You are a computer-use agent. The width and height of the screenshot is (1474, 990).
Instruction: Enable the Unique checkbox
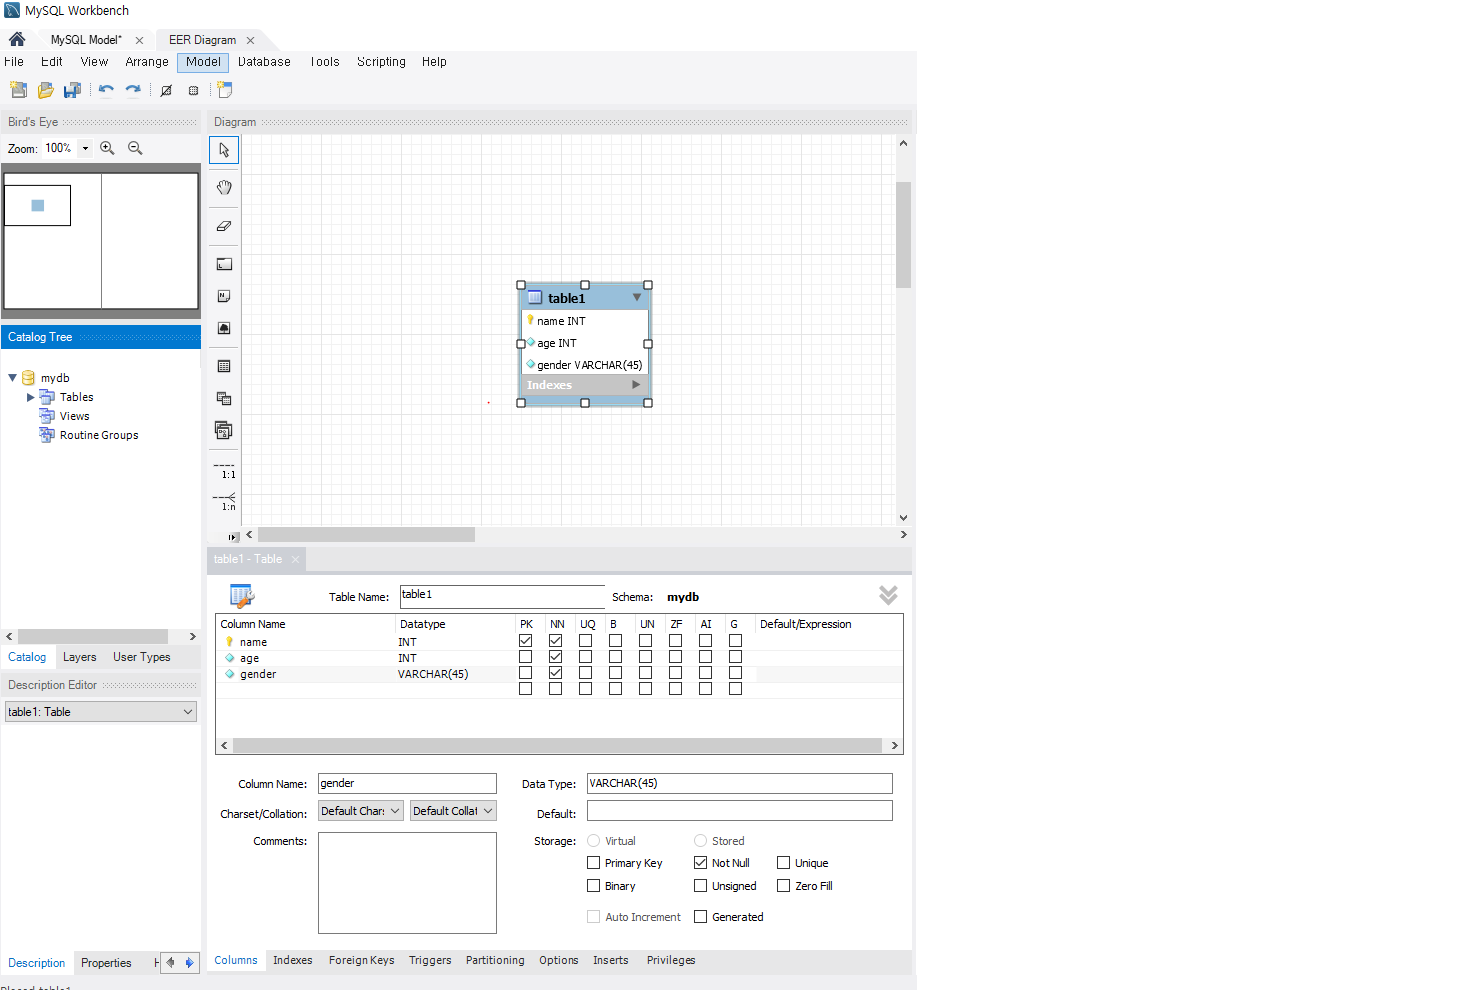(x=783, y=863)
